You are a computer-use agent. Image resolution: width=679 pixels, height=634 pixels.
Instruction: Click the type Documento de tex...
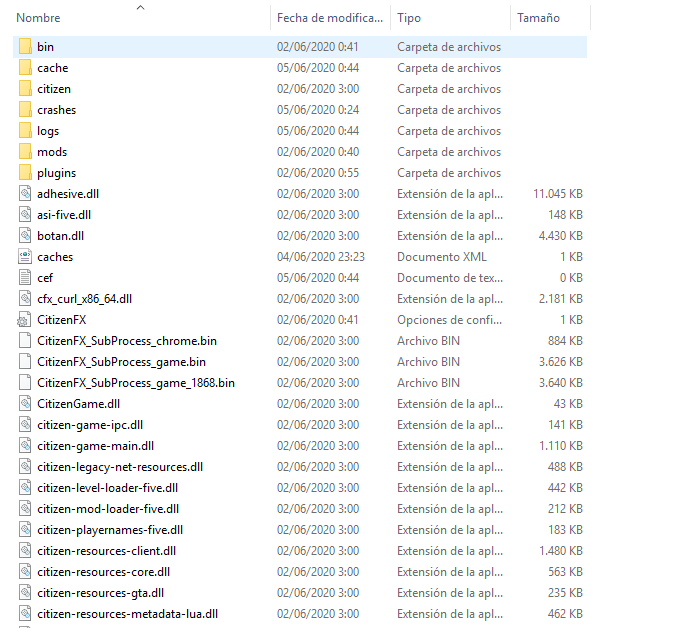coord(450,278)
